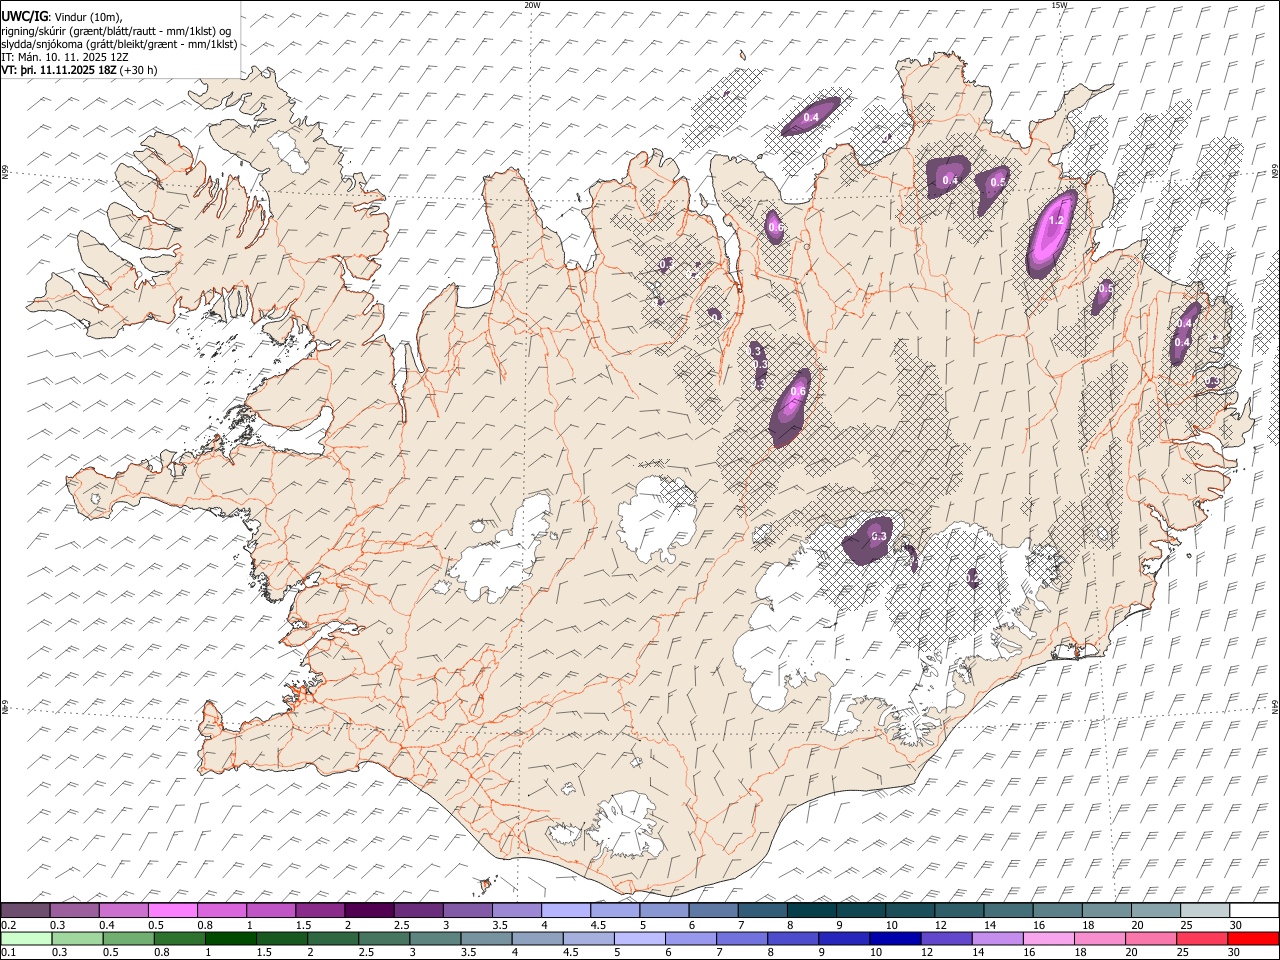Pick the dark teal 8 swatch in upper legend row
The image size is (1280, 960).
coord(812,911)
